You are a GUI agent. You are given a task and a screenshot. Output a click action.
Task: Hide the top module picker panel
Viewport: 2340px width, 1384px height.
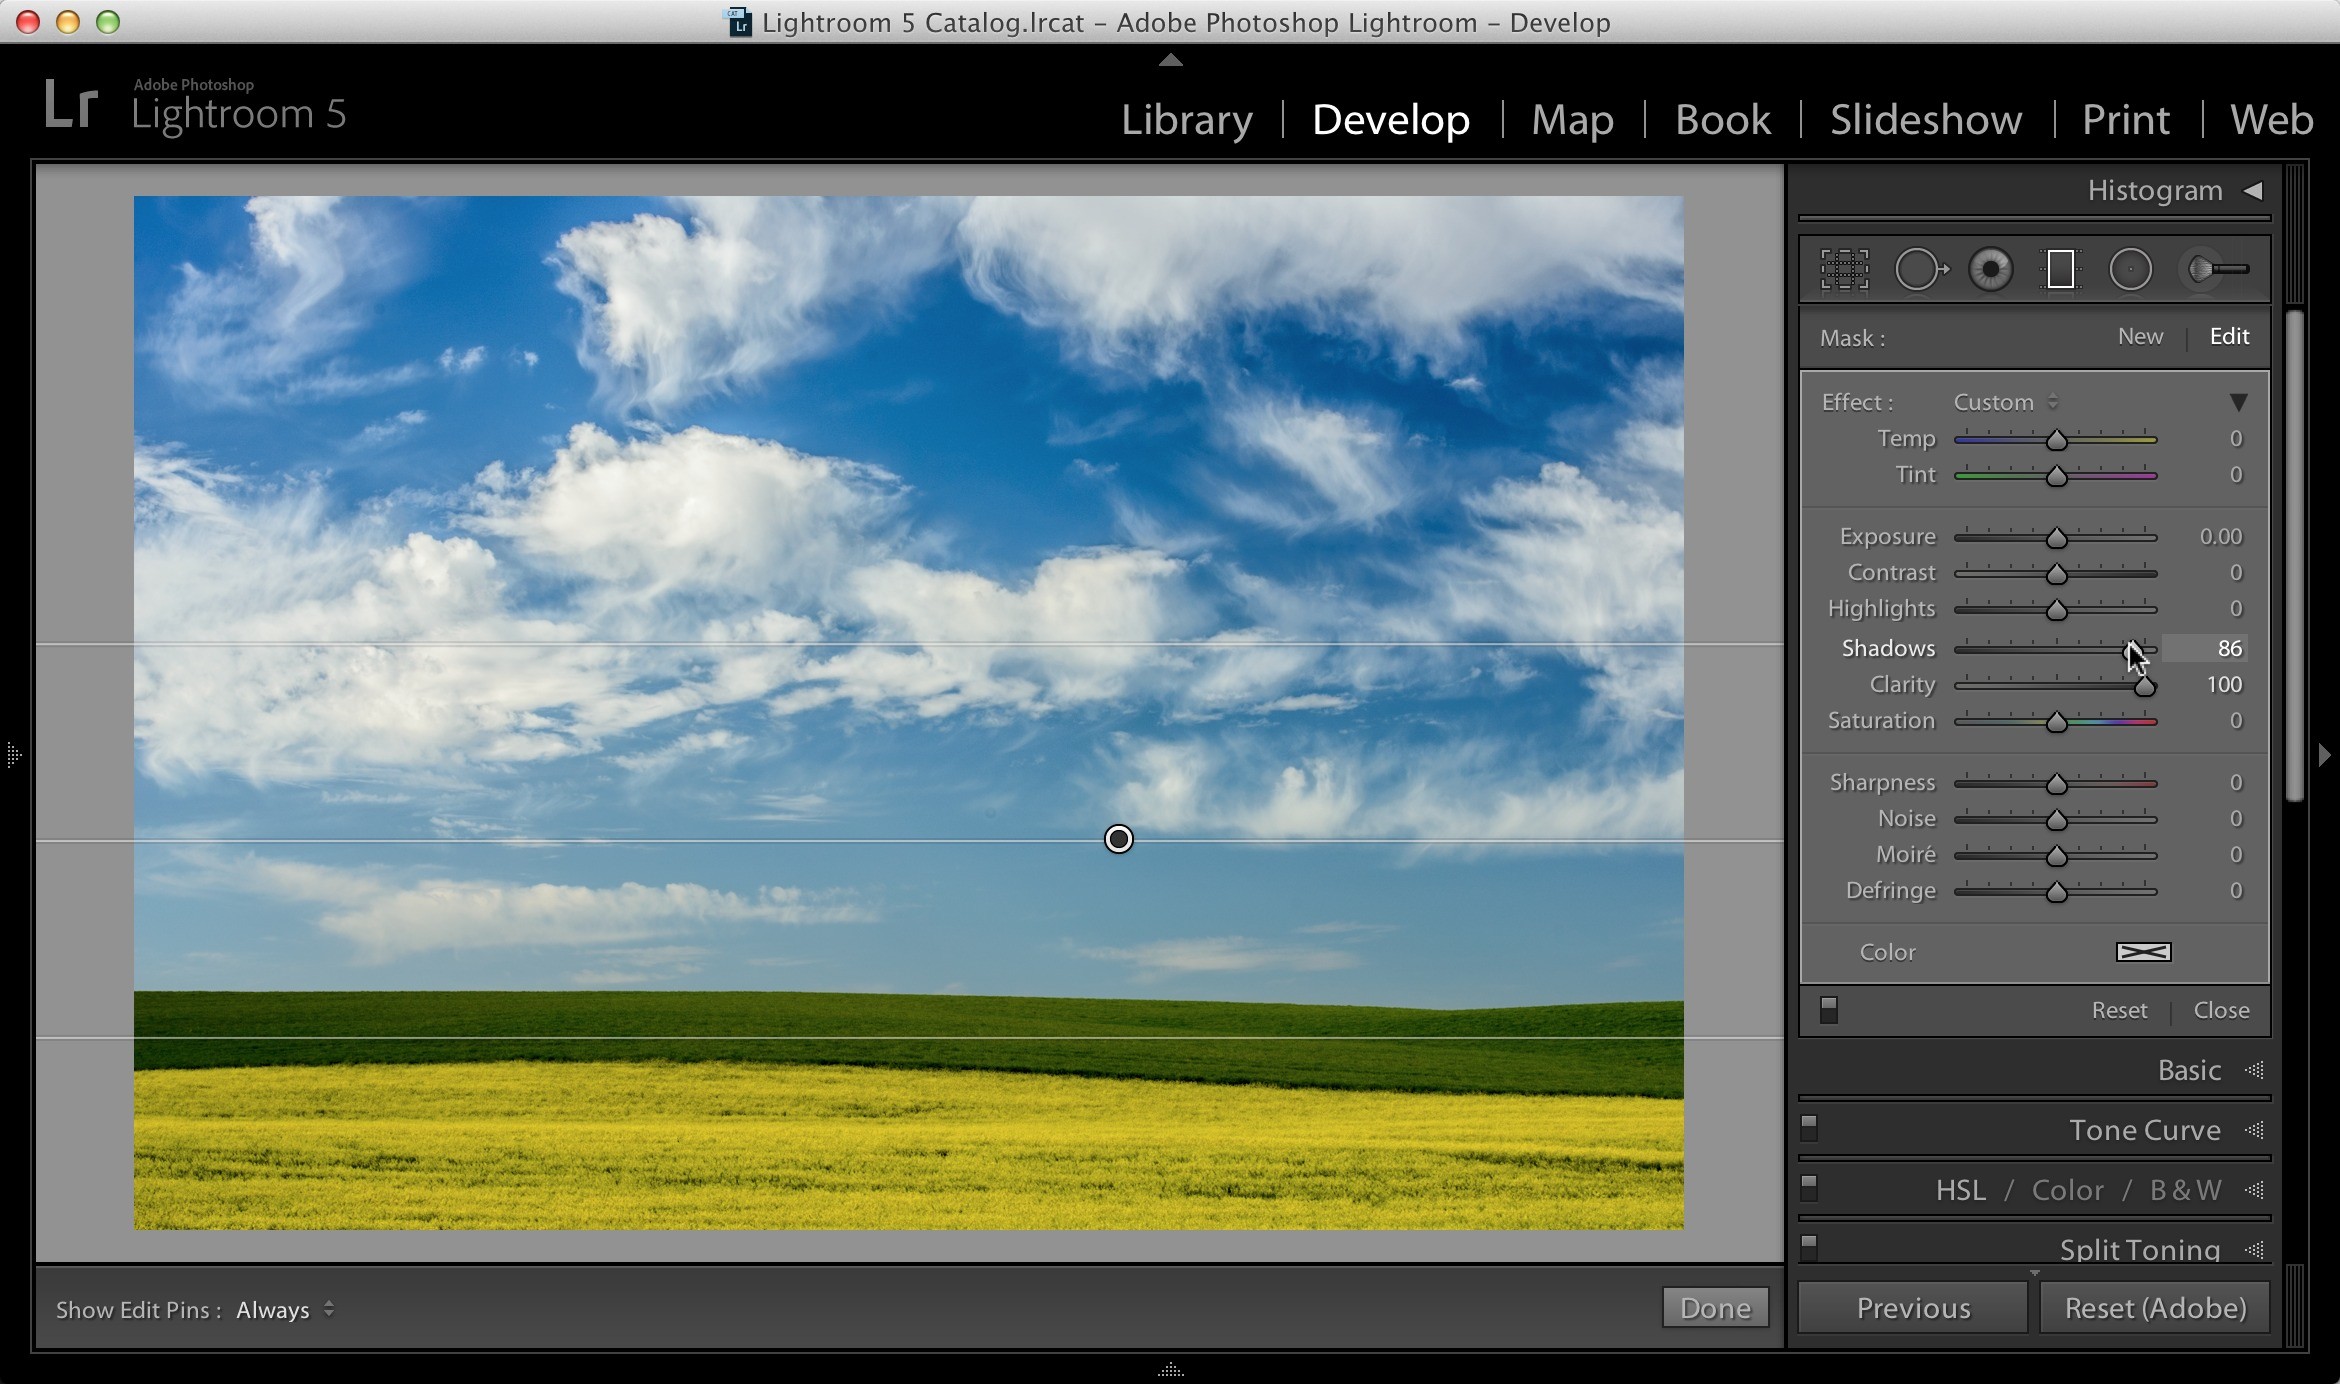click(x=1170, y=60)
